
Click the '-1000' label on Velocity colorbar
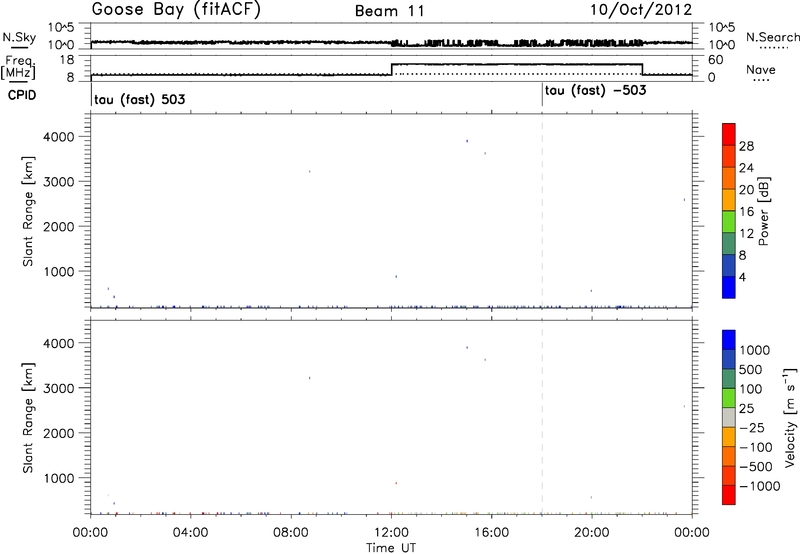point(759,486)
